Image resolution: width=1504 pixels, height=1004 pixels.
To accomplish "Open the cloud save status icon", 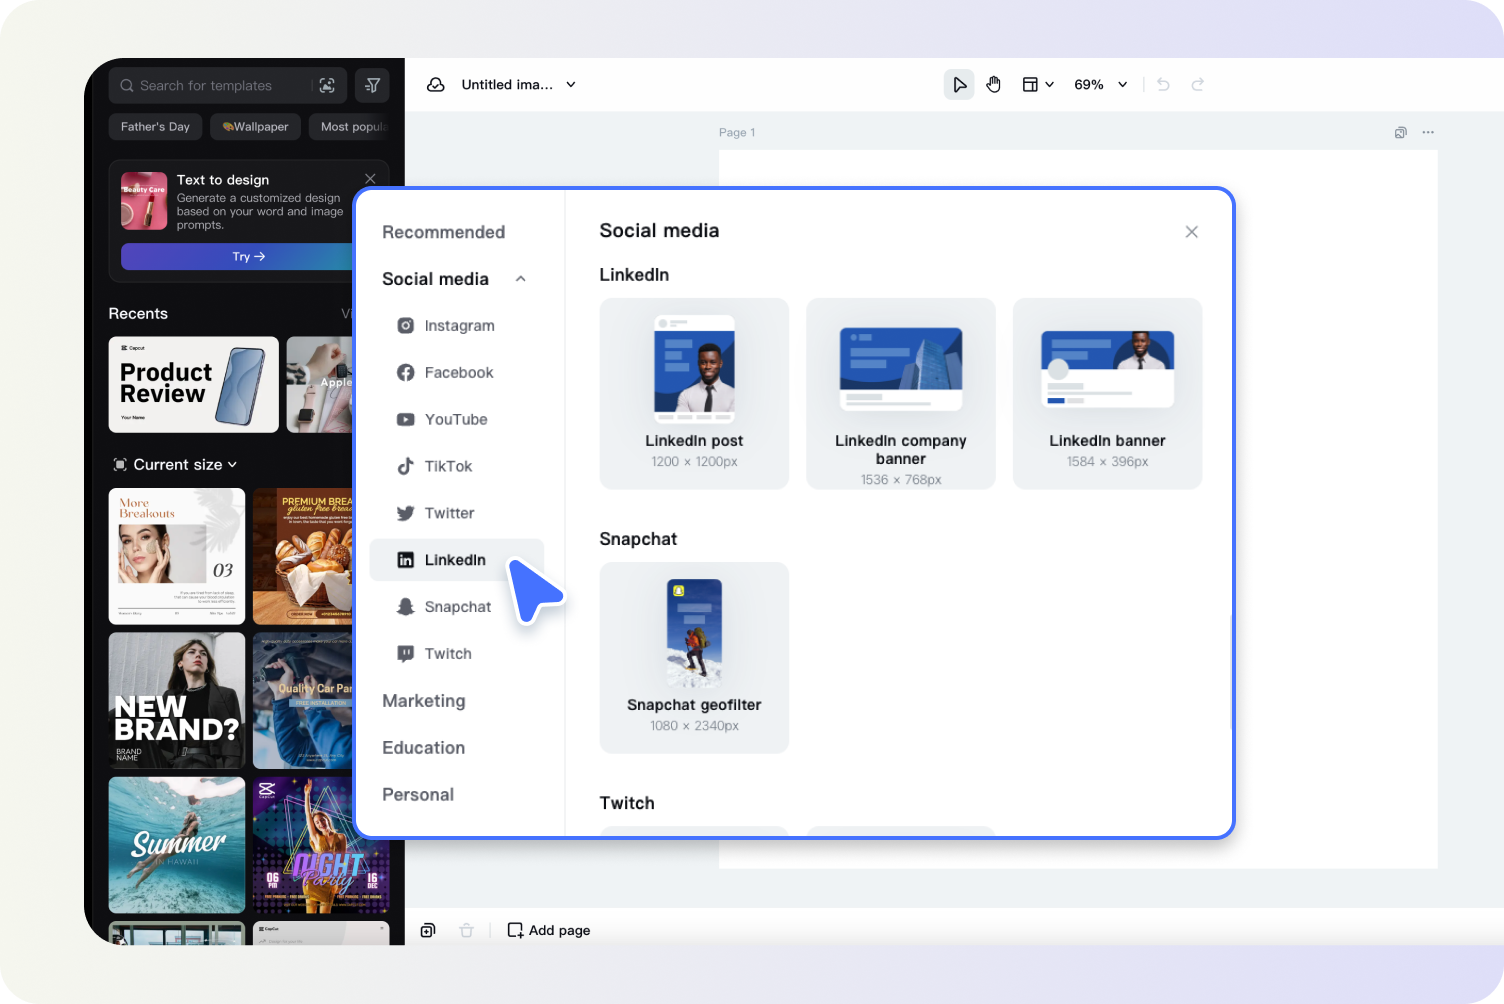I will pyautogui.click(x=436, y=85).
